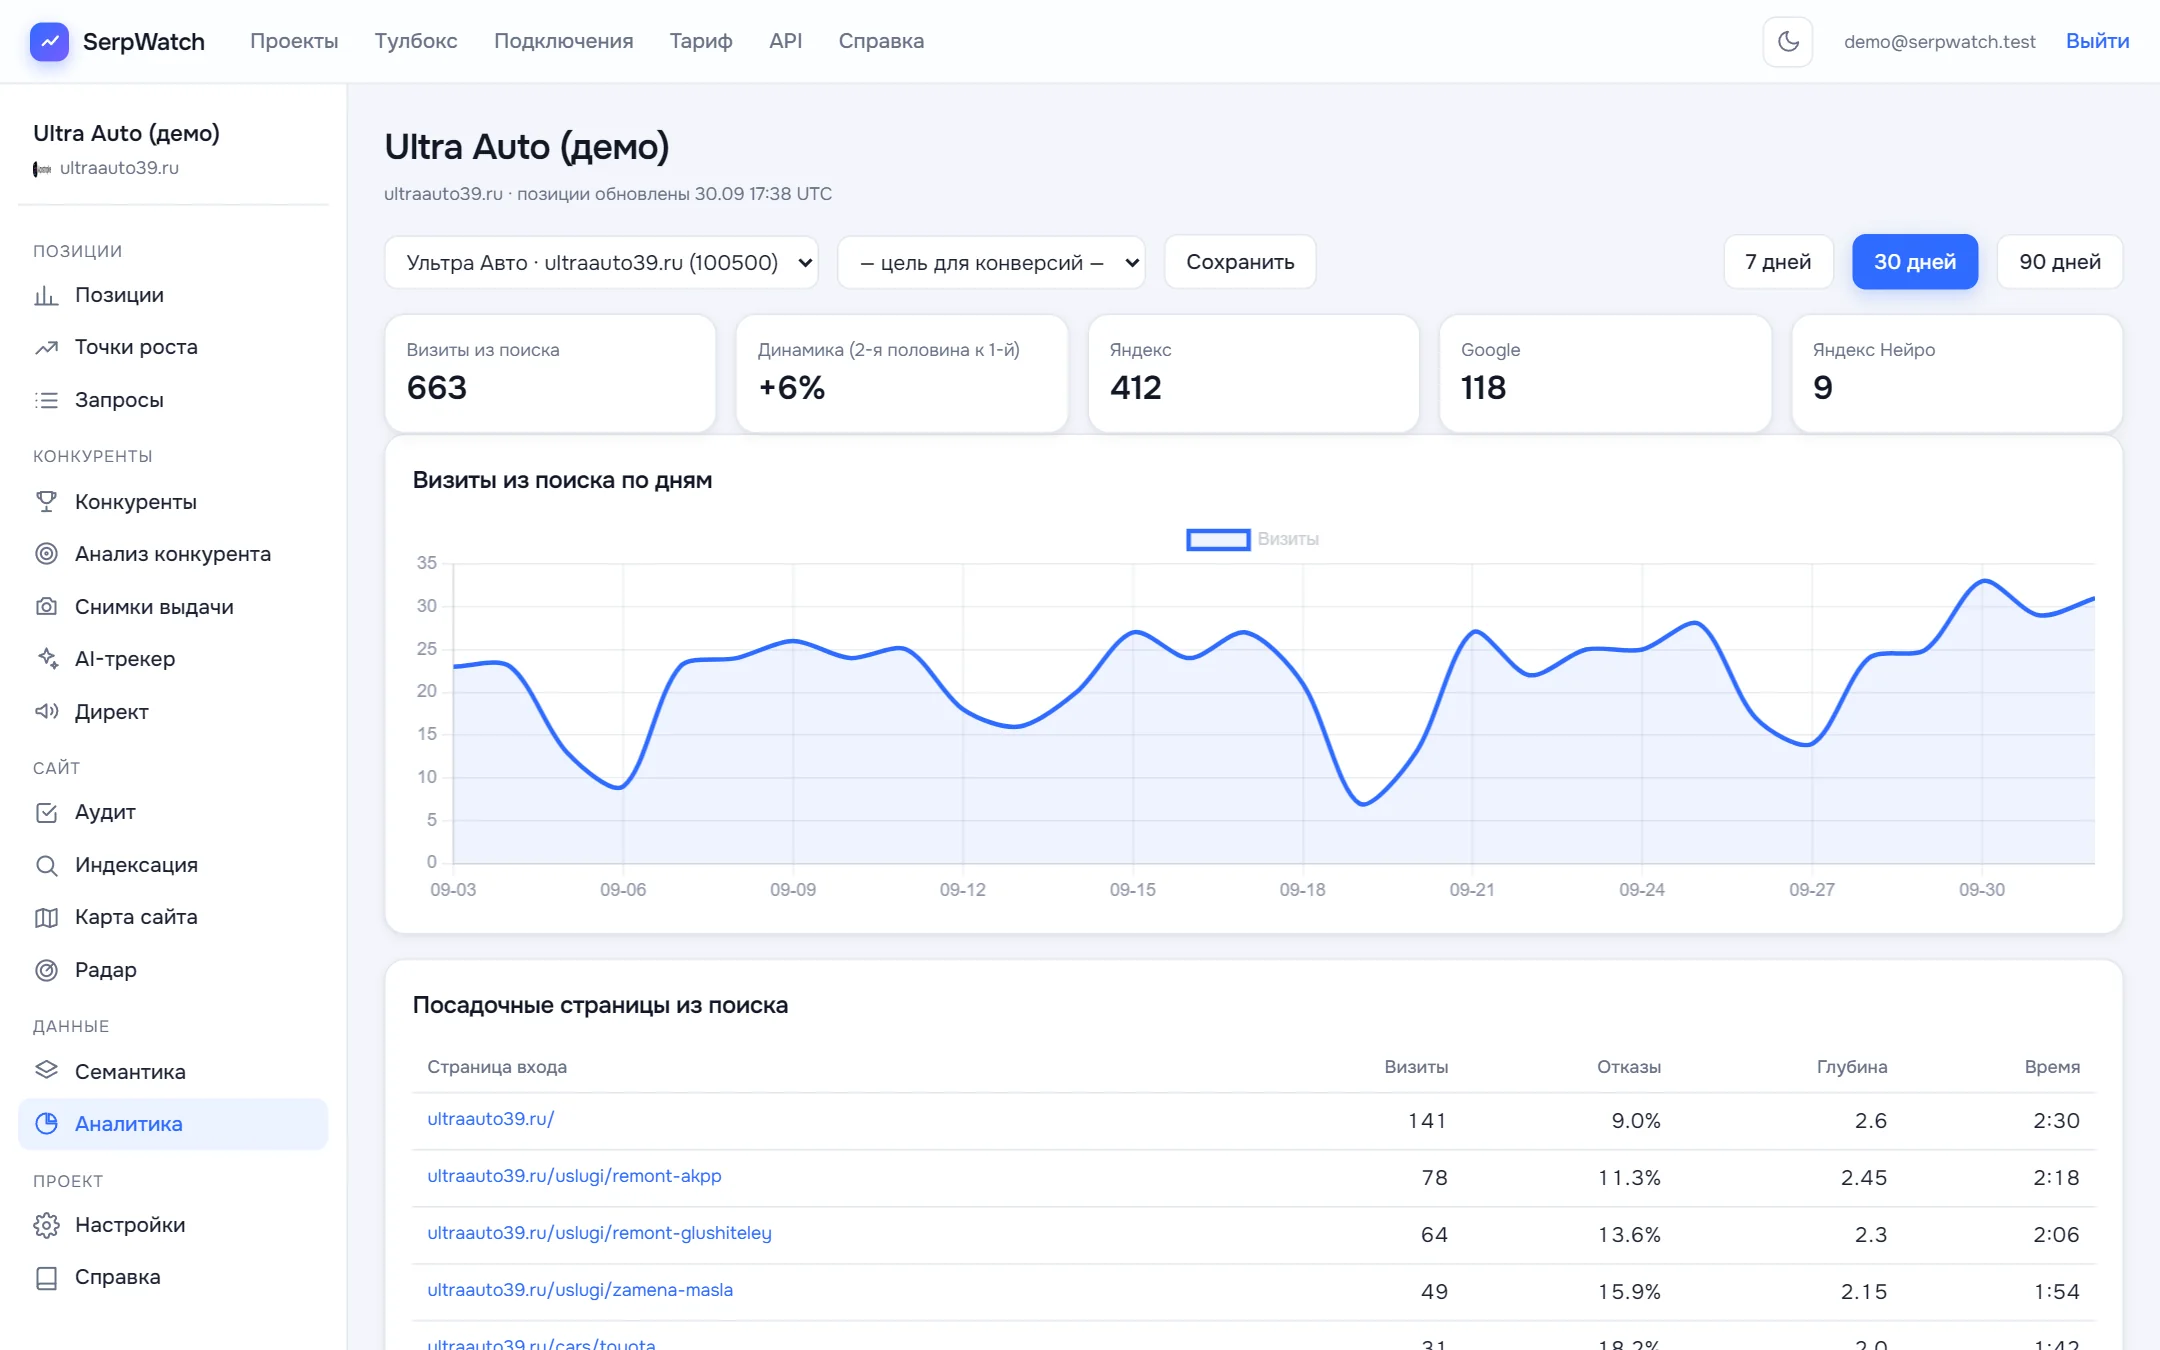Image resolution: width=2160 pixels, height=1350 pixels.
Task: Open the sidebar Справка book icon
Action: click(x=46, y=1277)
